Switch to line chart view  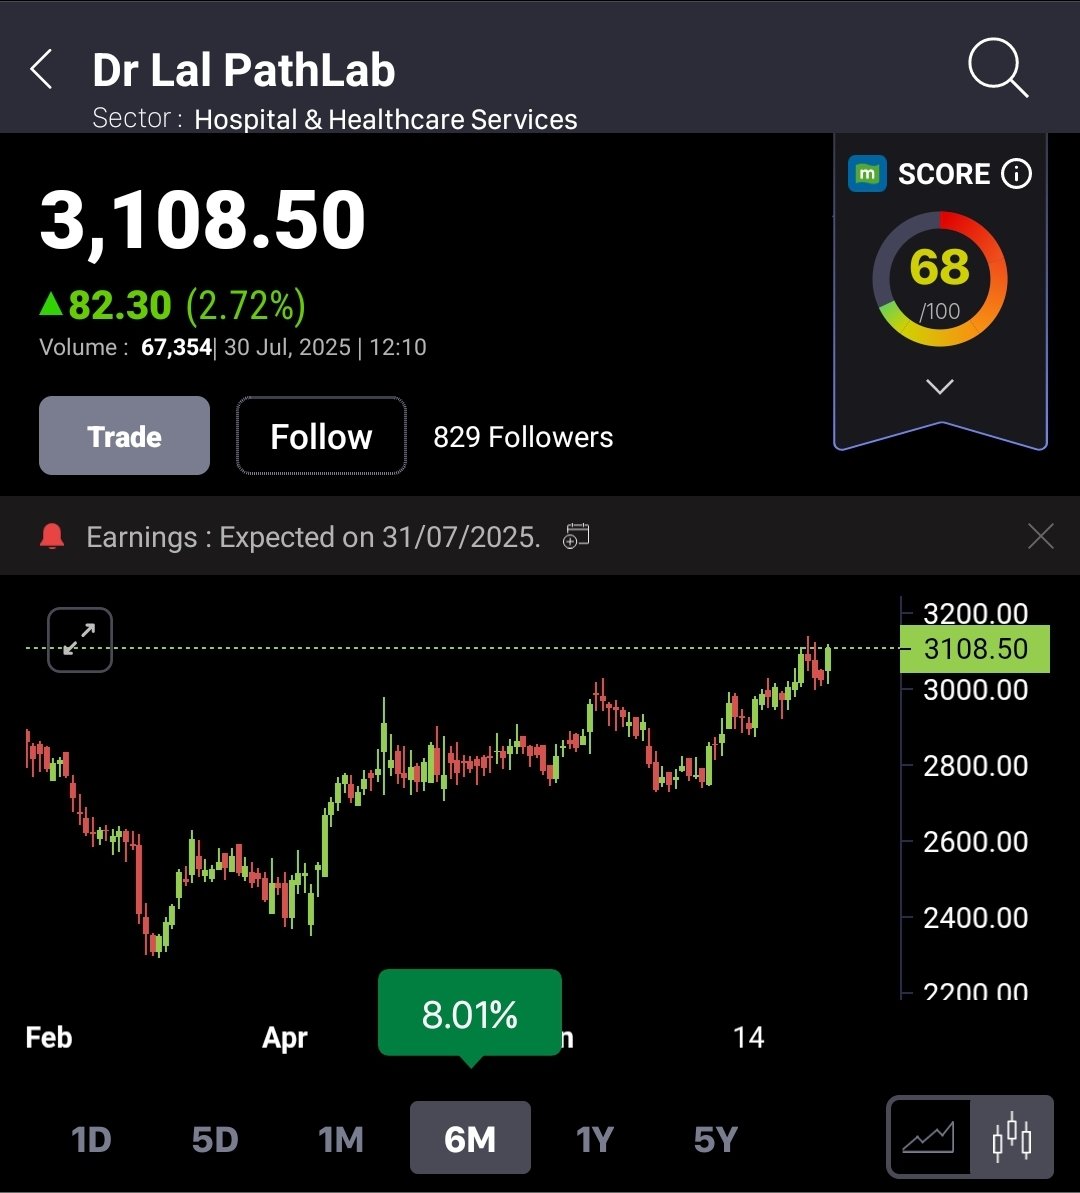click(x=929, y=1137)
